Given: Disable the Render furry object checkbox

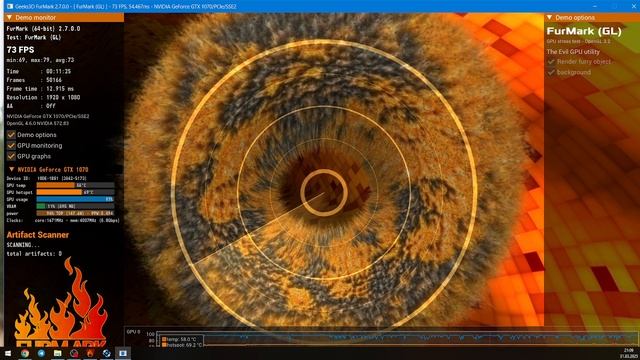Looking at the screenshot, I should pyautogui.click(x=551, y=62).
